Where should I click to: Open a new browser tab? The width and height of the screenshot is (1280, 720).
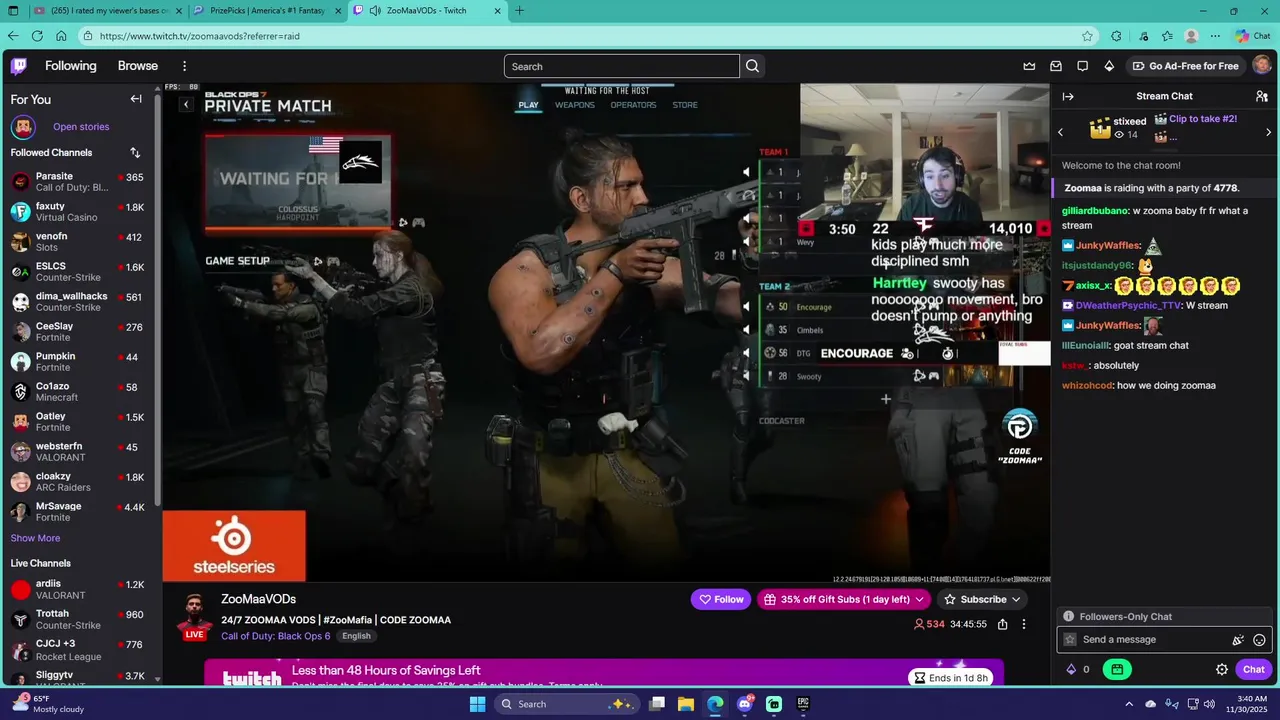click(519, 11)
